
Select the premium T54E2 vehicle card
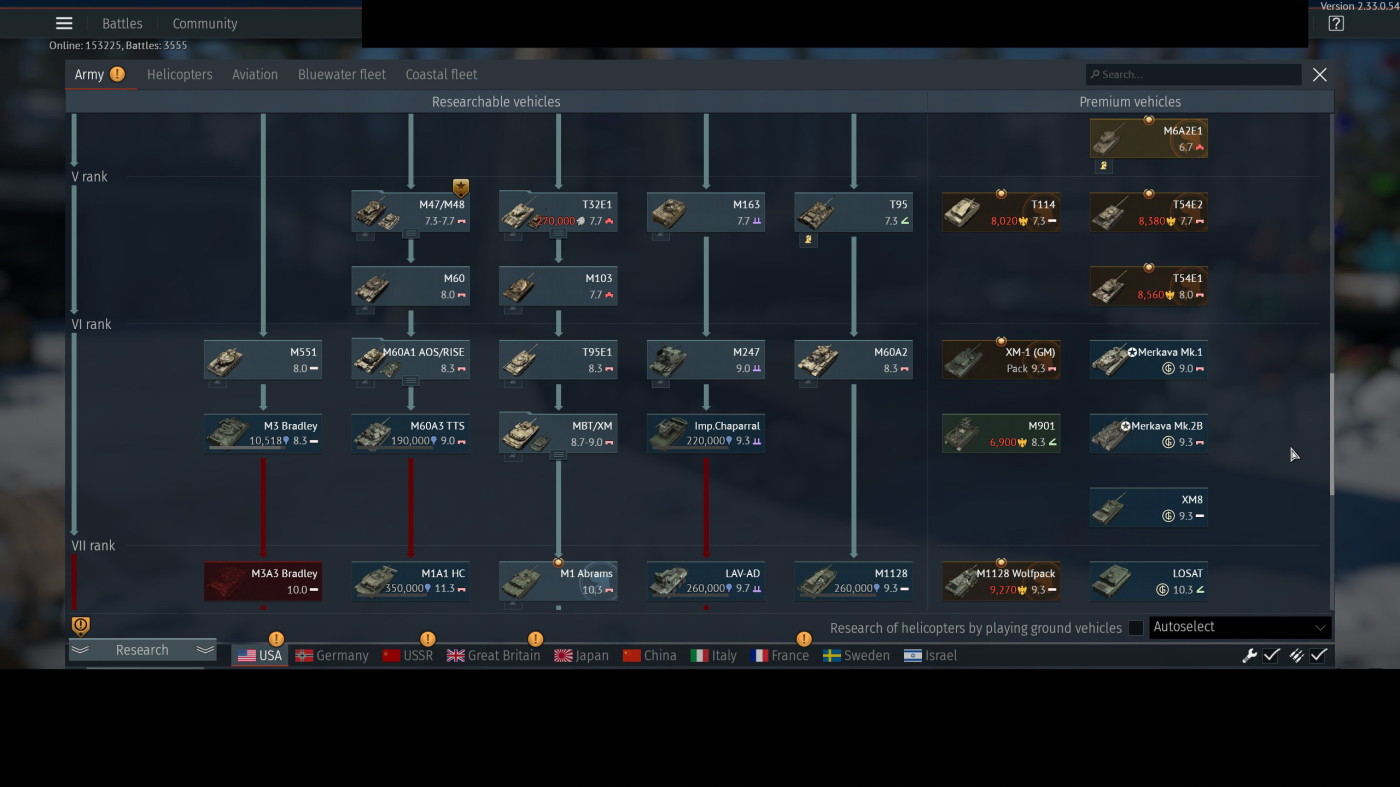tap(1149, 213)
